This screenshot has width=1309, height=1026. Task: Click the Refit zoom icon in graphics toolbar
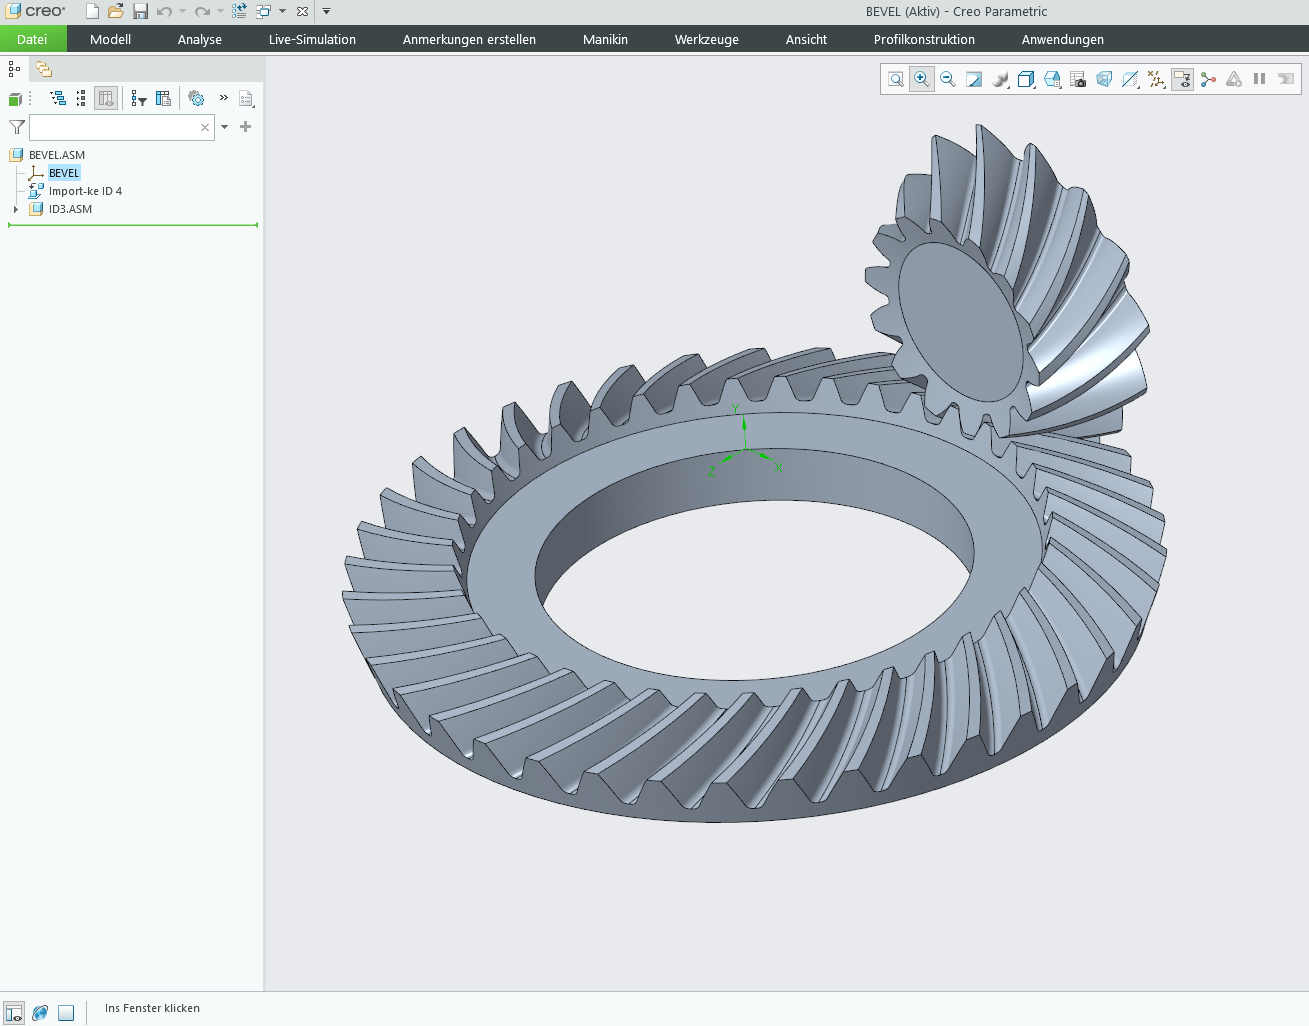coord(896,79)
